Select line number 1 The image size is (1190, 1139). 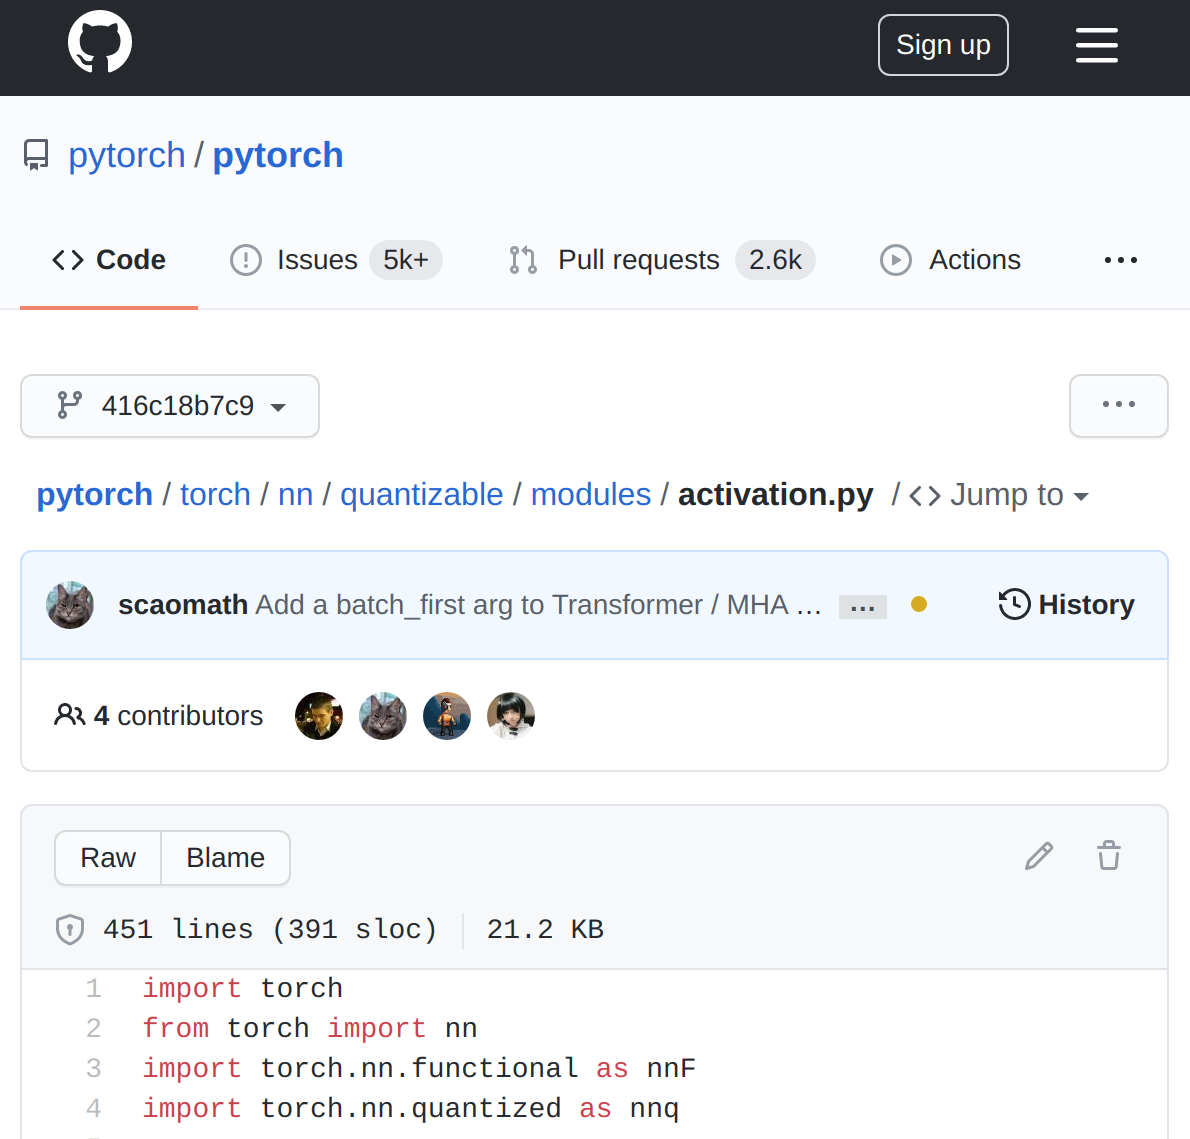93,989
